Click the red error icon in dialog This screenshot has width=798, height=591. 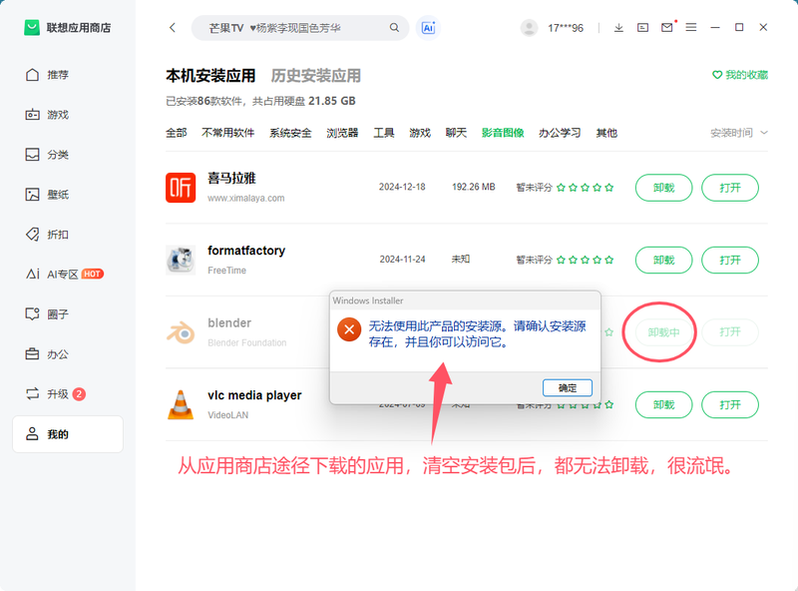tap(349, 330)
